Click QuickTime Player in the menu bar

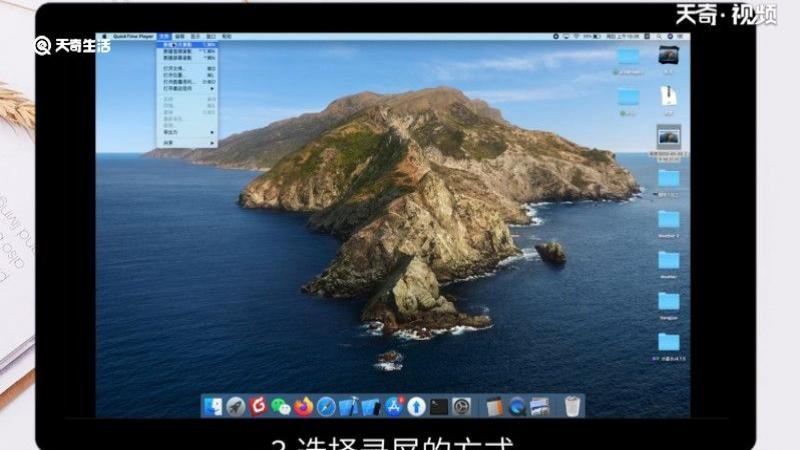[x=133, y=37]
